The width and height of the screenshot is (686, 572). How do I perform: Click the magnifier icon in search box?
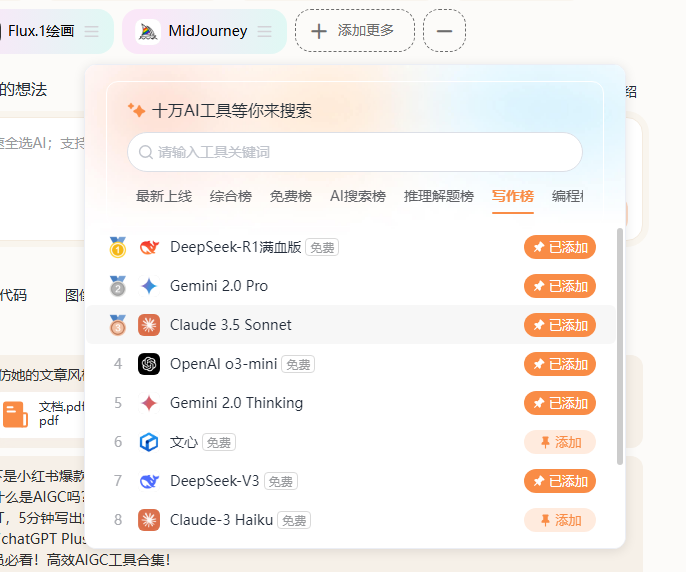coord(145,152)
